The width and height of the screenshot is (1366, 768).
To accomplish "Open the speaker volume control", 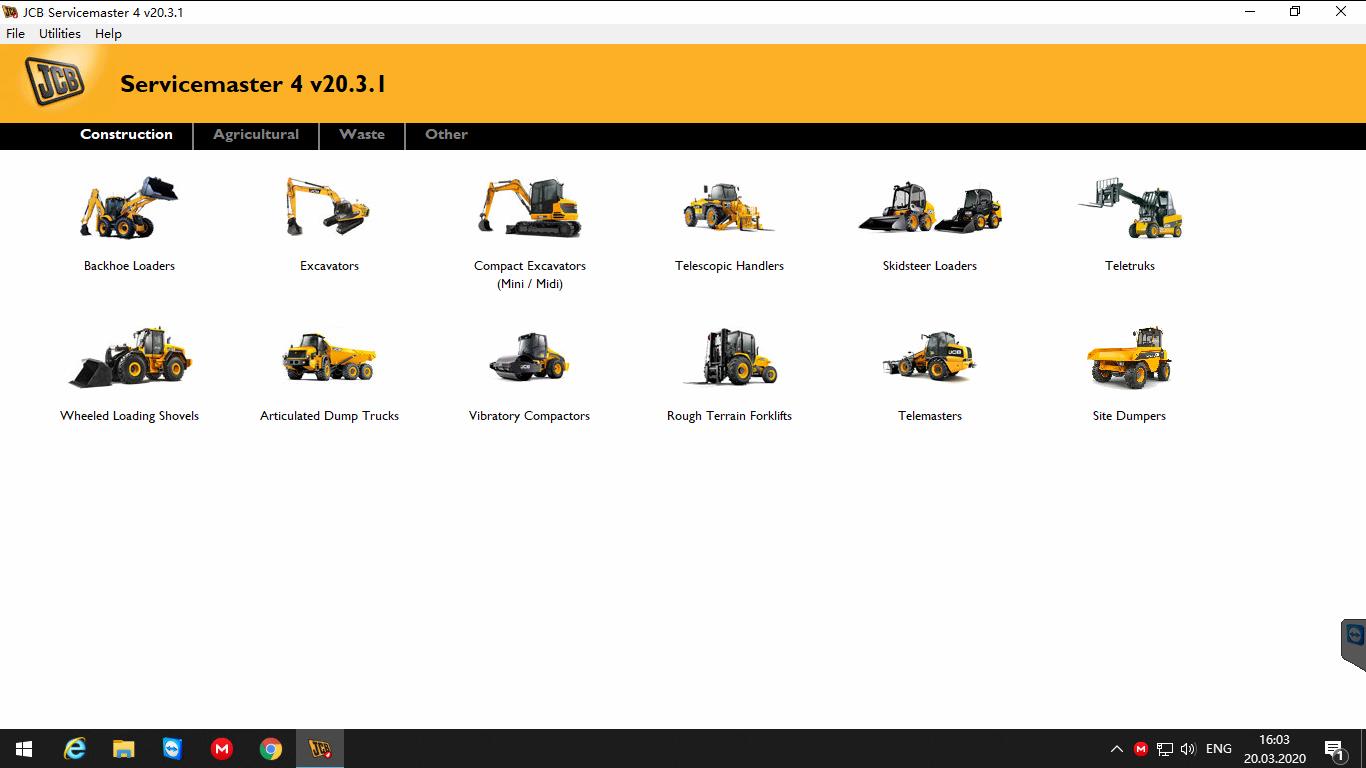I will 1188,748.
